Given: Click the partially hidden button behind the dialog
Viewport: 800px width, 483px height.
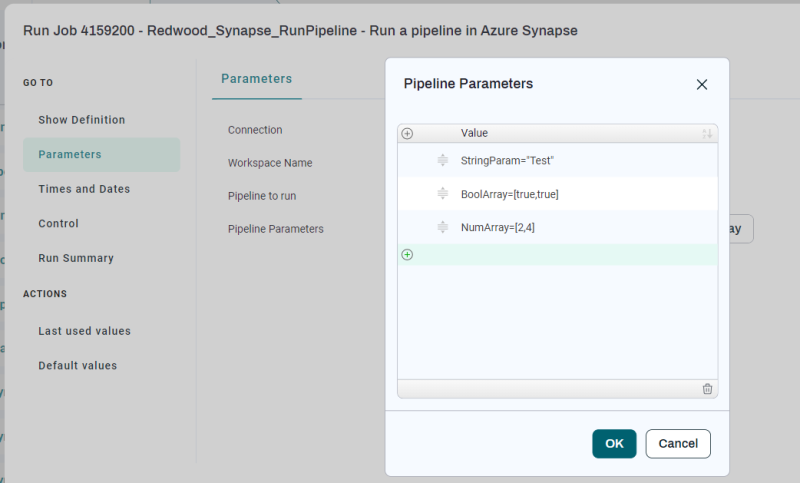Looking at the screenshot, I should tap(741, 229).
